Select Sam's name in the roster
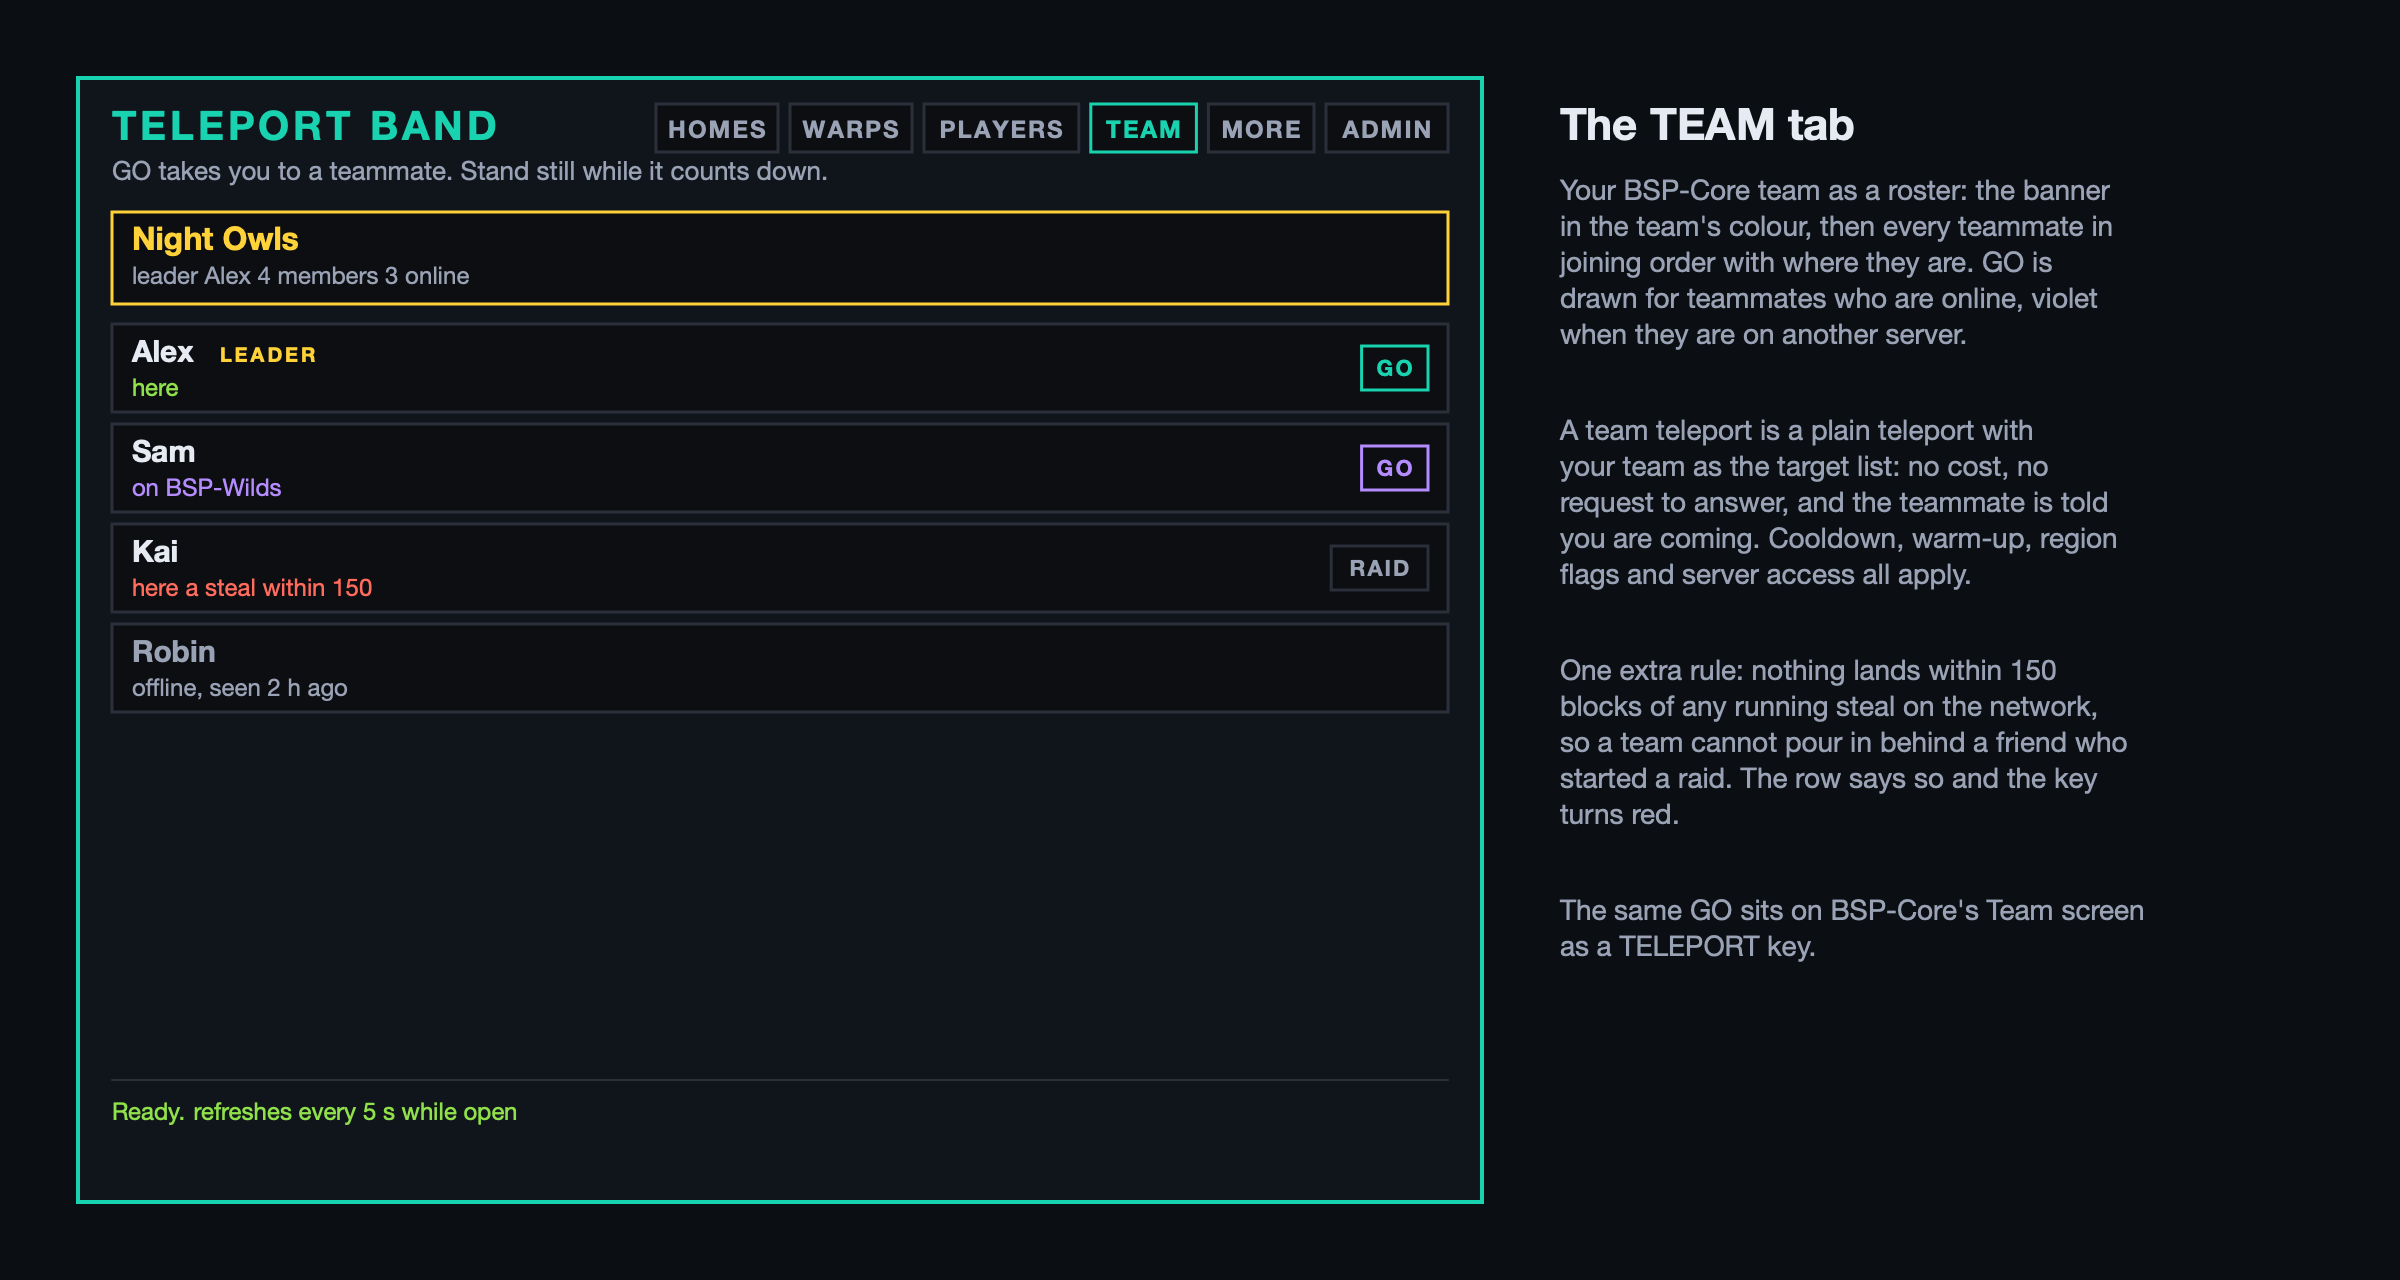This screenshot has width=2400, height=1280. (163, 452)
